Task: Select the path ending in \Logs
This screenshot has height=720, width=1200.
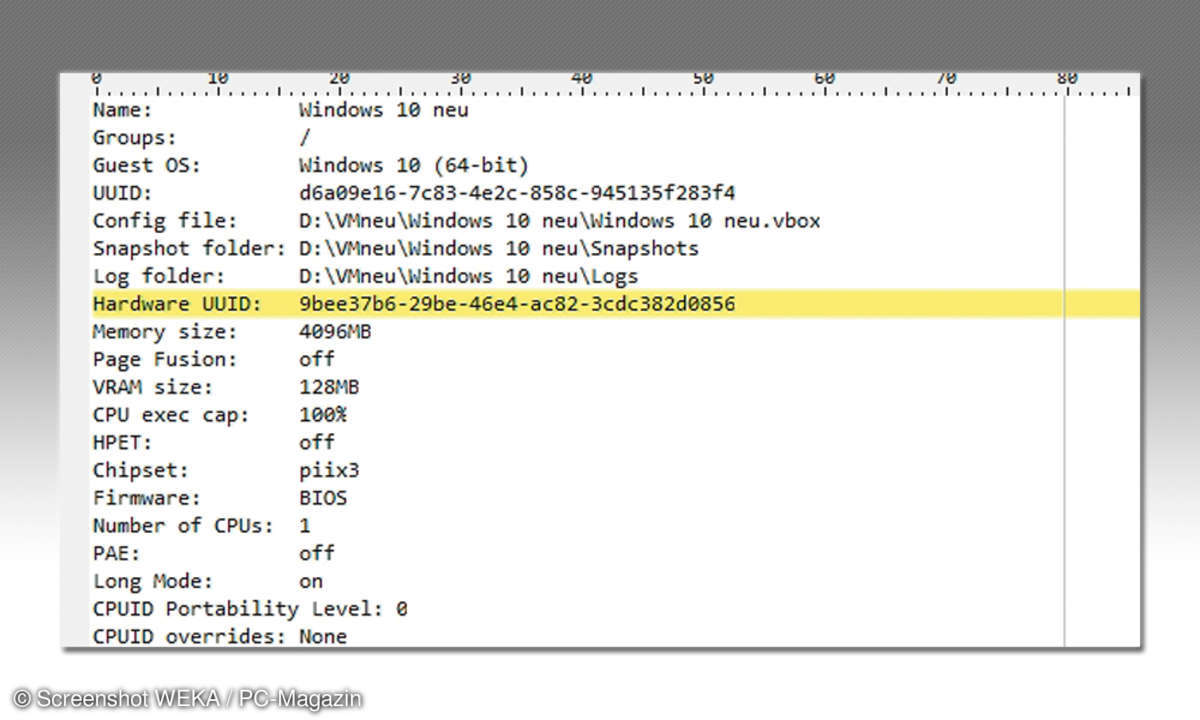Action: (469, 276)
